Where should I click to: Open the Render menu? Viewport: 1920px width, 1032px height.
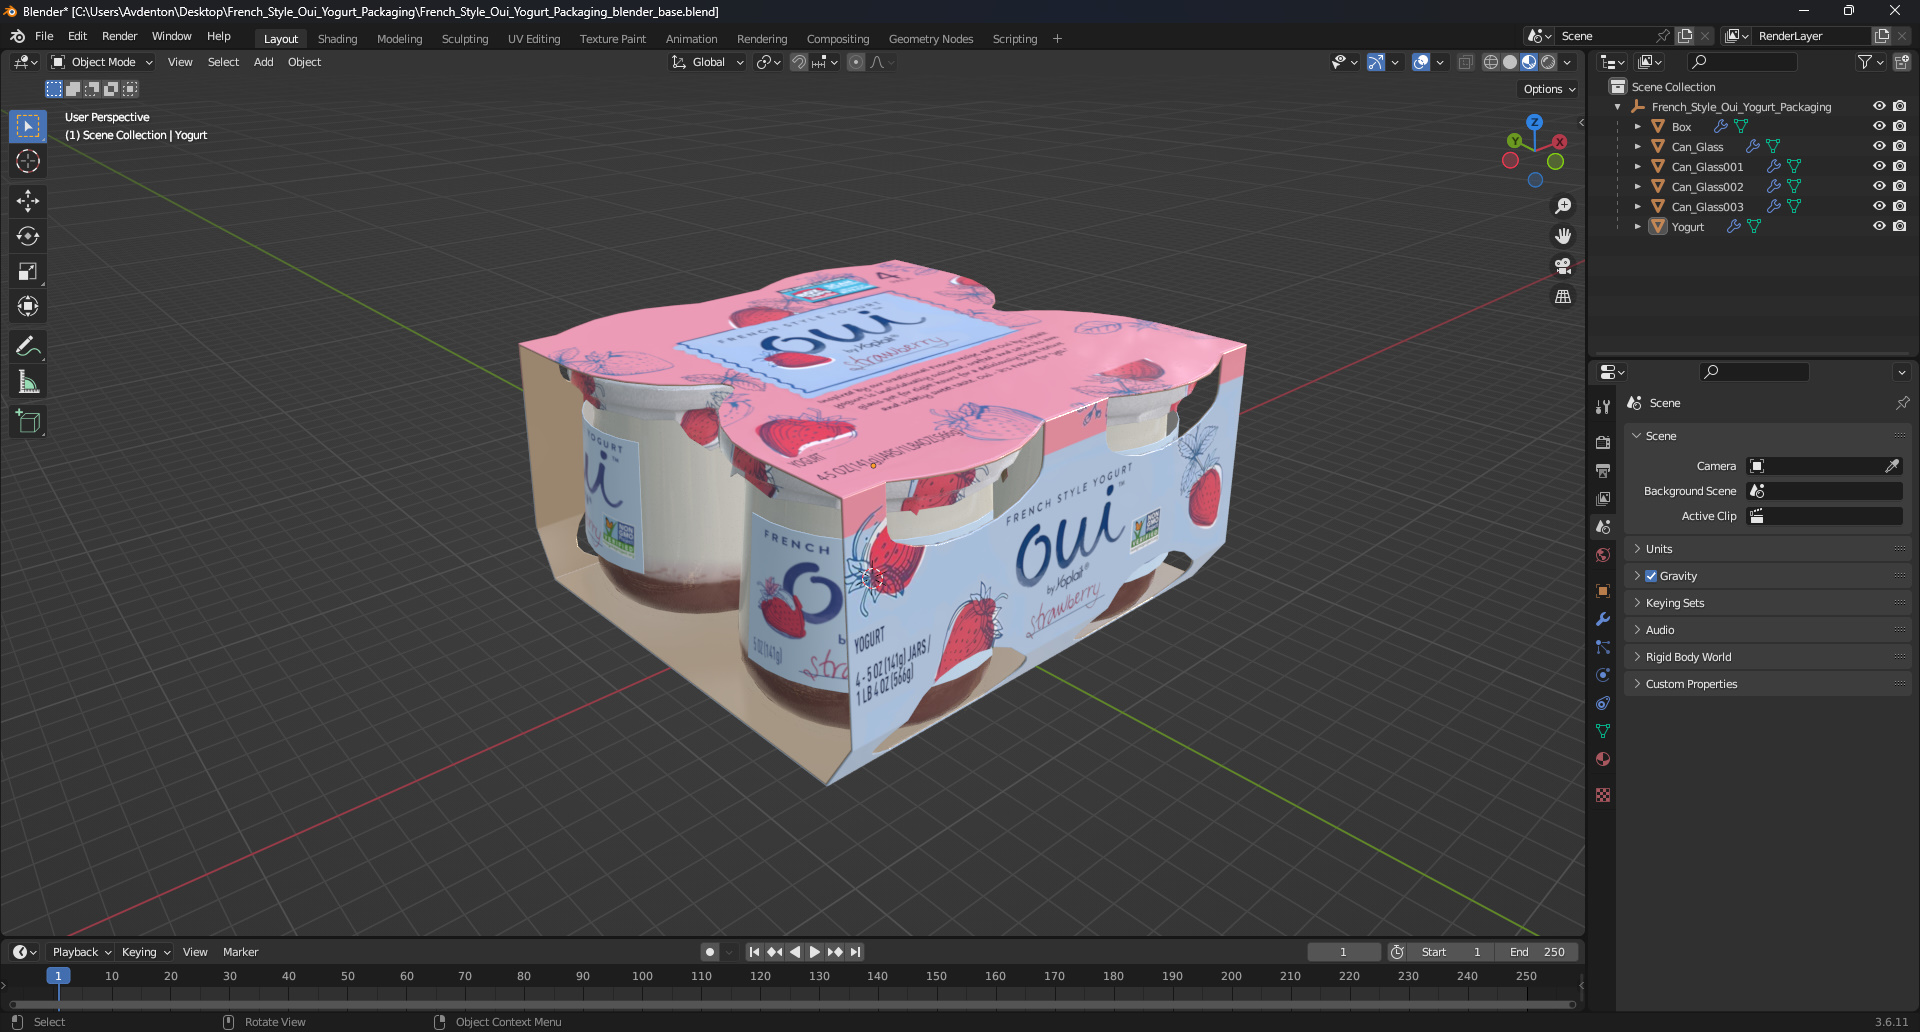click(x=119, y=36)
